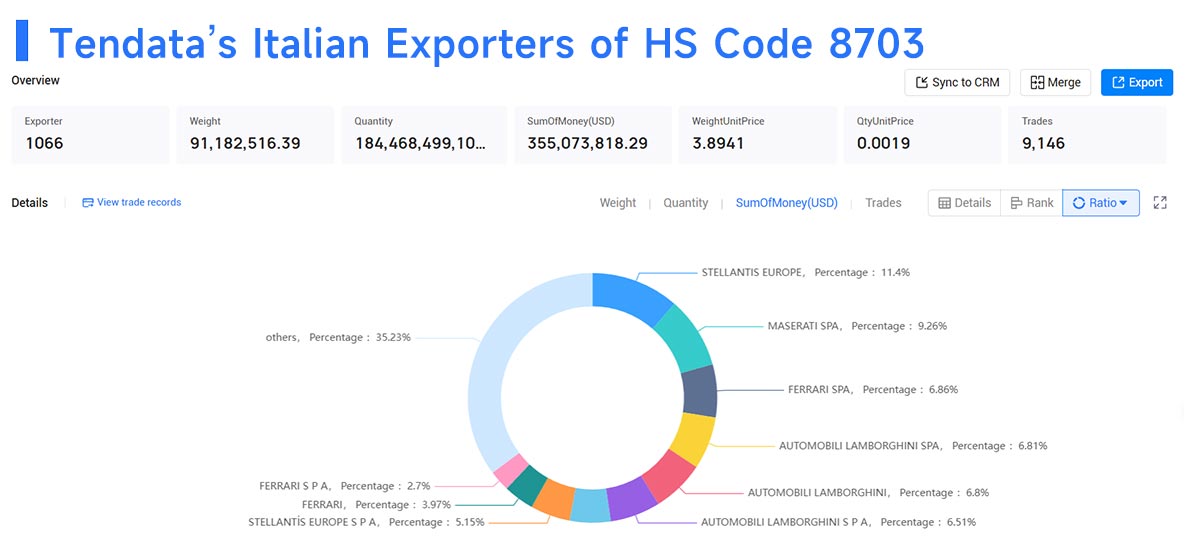Click SumOfMoney value 355,073,818.29

click(x=587, y=143)
